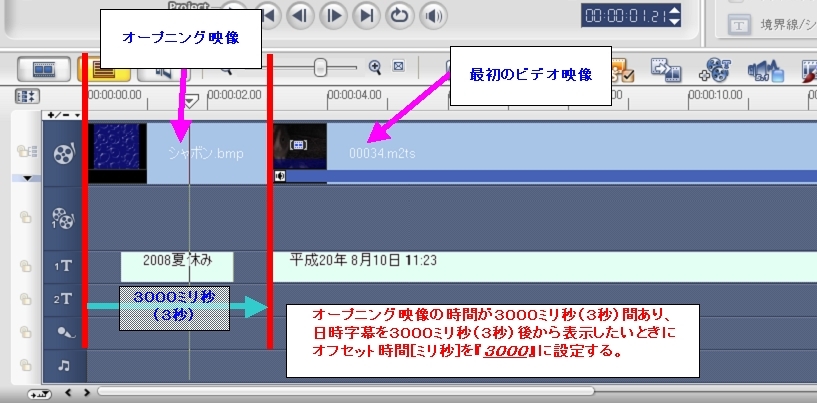Select the Title track 2T button

coord(64,299)
